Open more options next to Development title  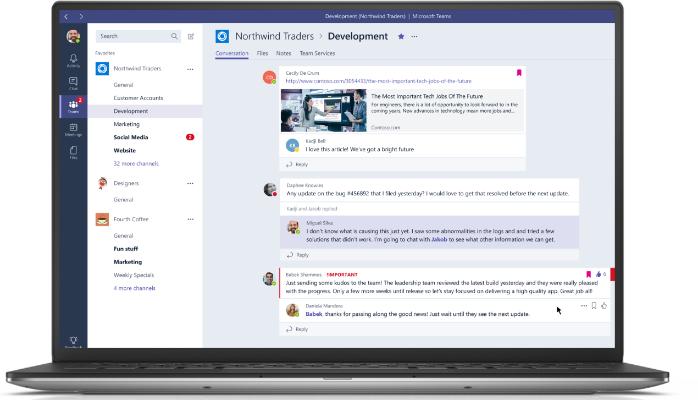coord(414,36)
